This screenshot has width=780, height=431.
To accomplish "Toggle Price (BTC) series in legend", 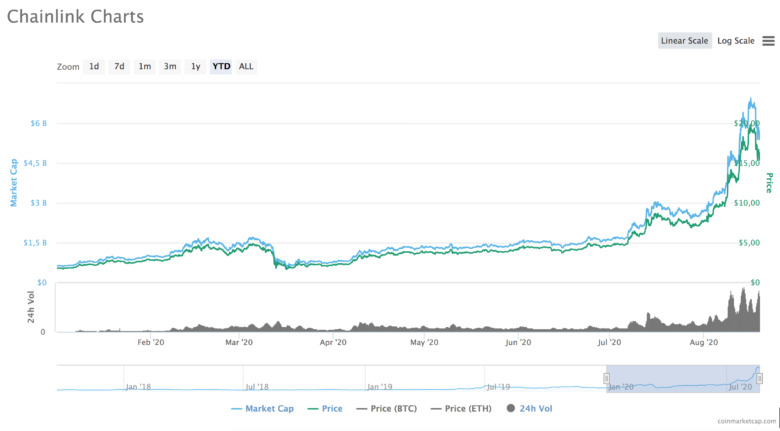I will click(x=387, y=409).
